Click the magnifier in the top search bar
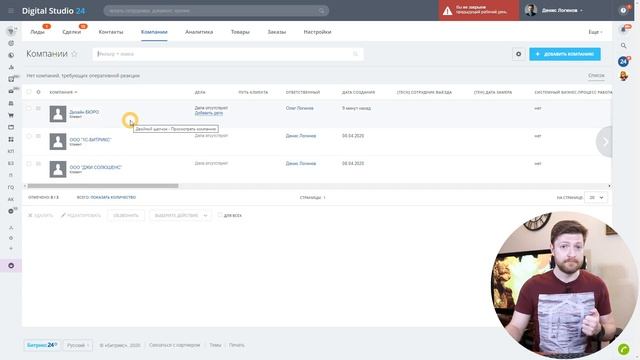Image resolution: width=640 pixels, height=360 pixels. coord(322,11)
